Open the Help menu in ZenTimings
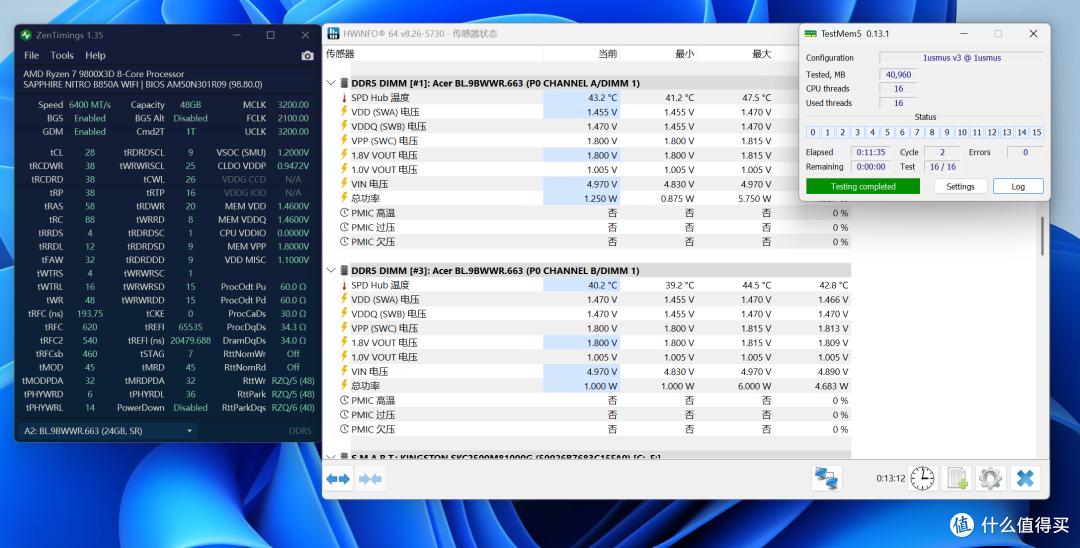The image size is (1080, 548). (x=95, y=55)
